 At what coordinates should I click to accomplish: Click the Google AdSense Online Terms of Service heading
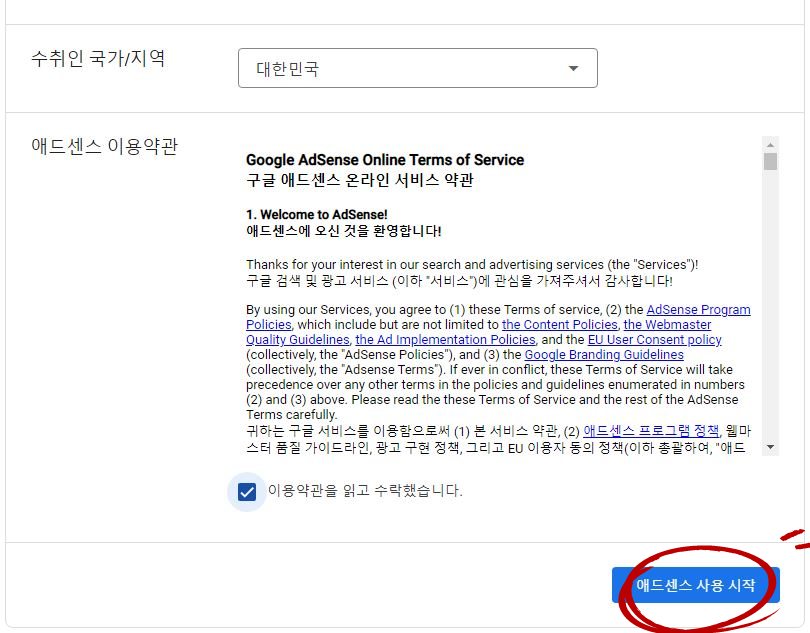point(385,160)
